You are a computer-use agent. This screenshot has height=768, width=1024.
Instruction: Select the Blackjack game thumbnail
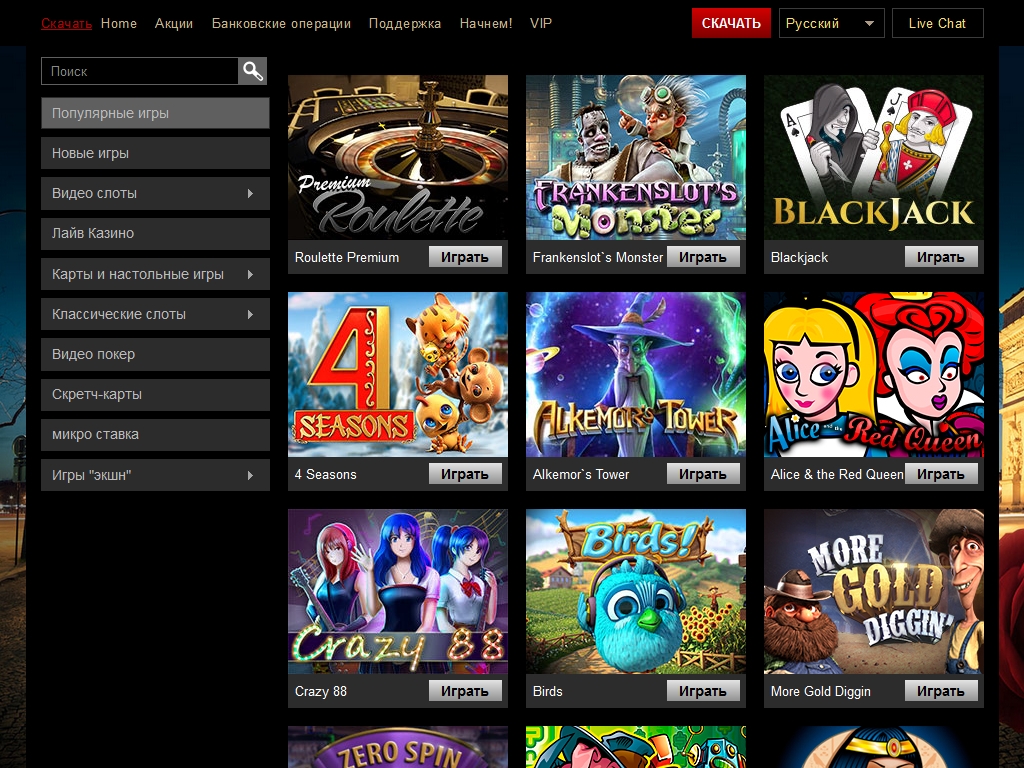[x=873, y=157]
